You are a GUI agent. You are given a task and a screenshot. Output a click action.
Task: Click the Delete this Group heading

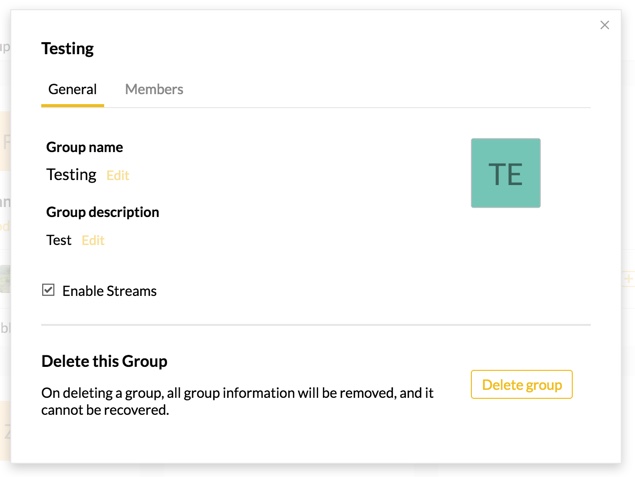click(x=104, y=361)
